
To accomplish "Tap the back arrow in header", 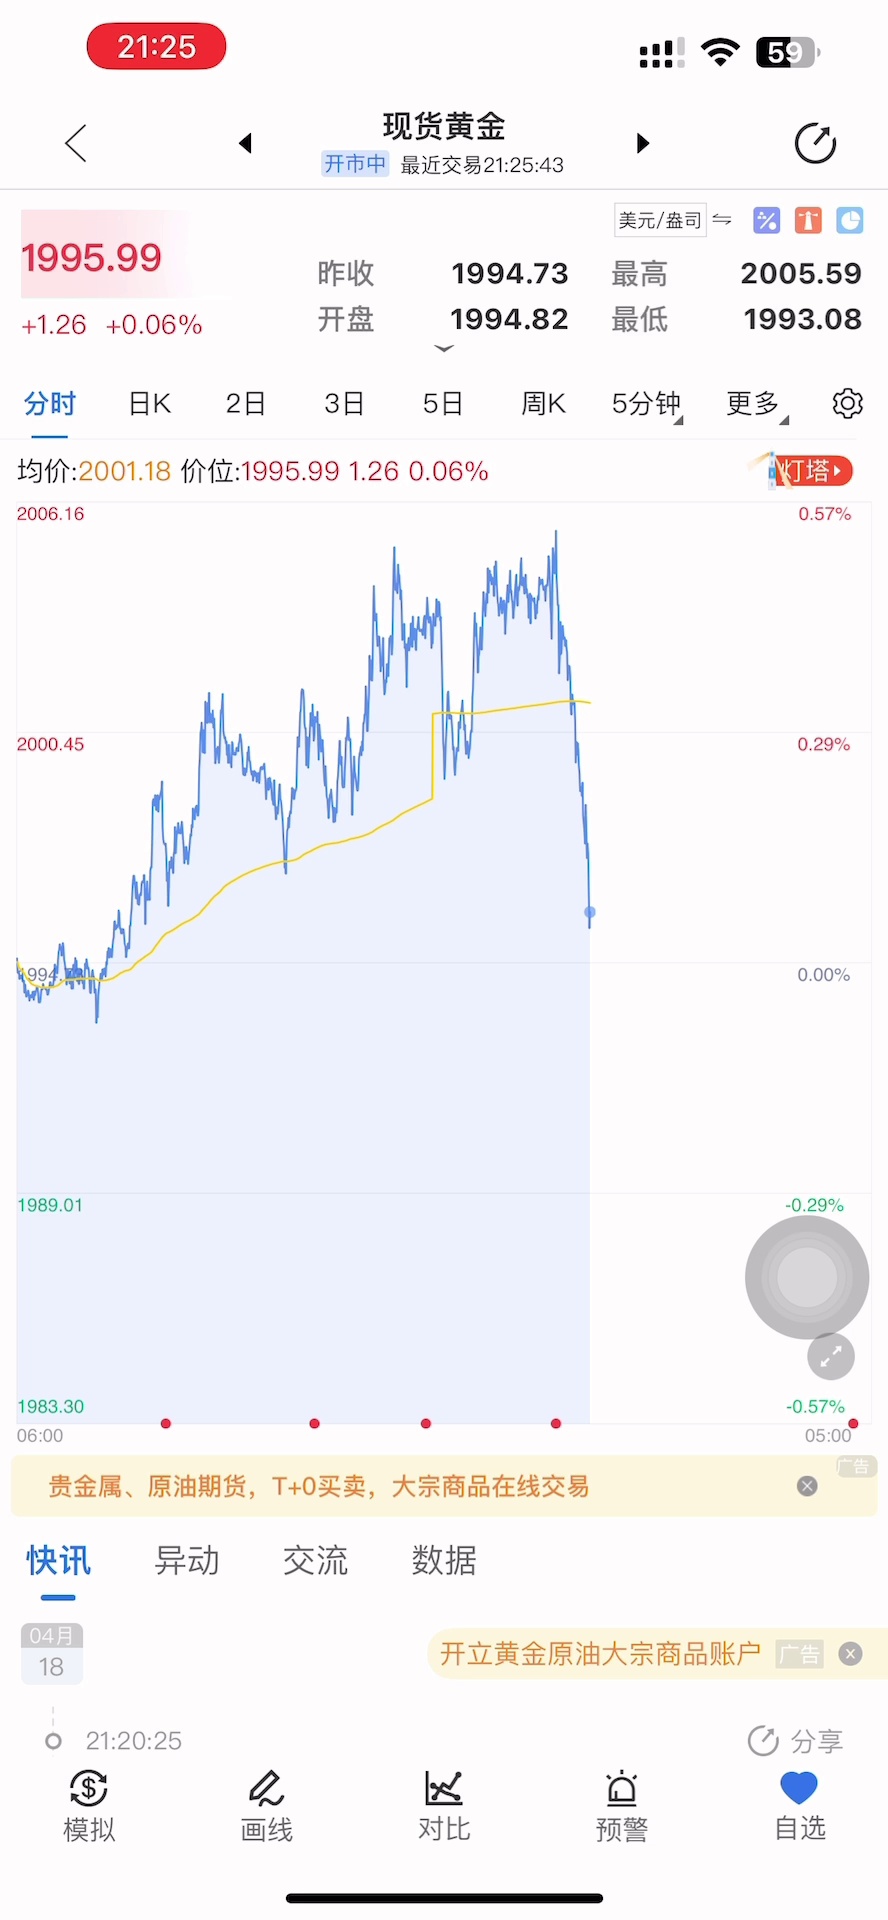I will [76, 143].
